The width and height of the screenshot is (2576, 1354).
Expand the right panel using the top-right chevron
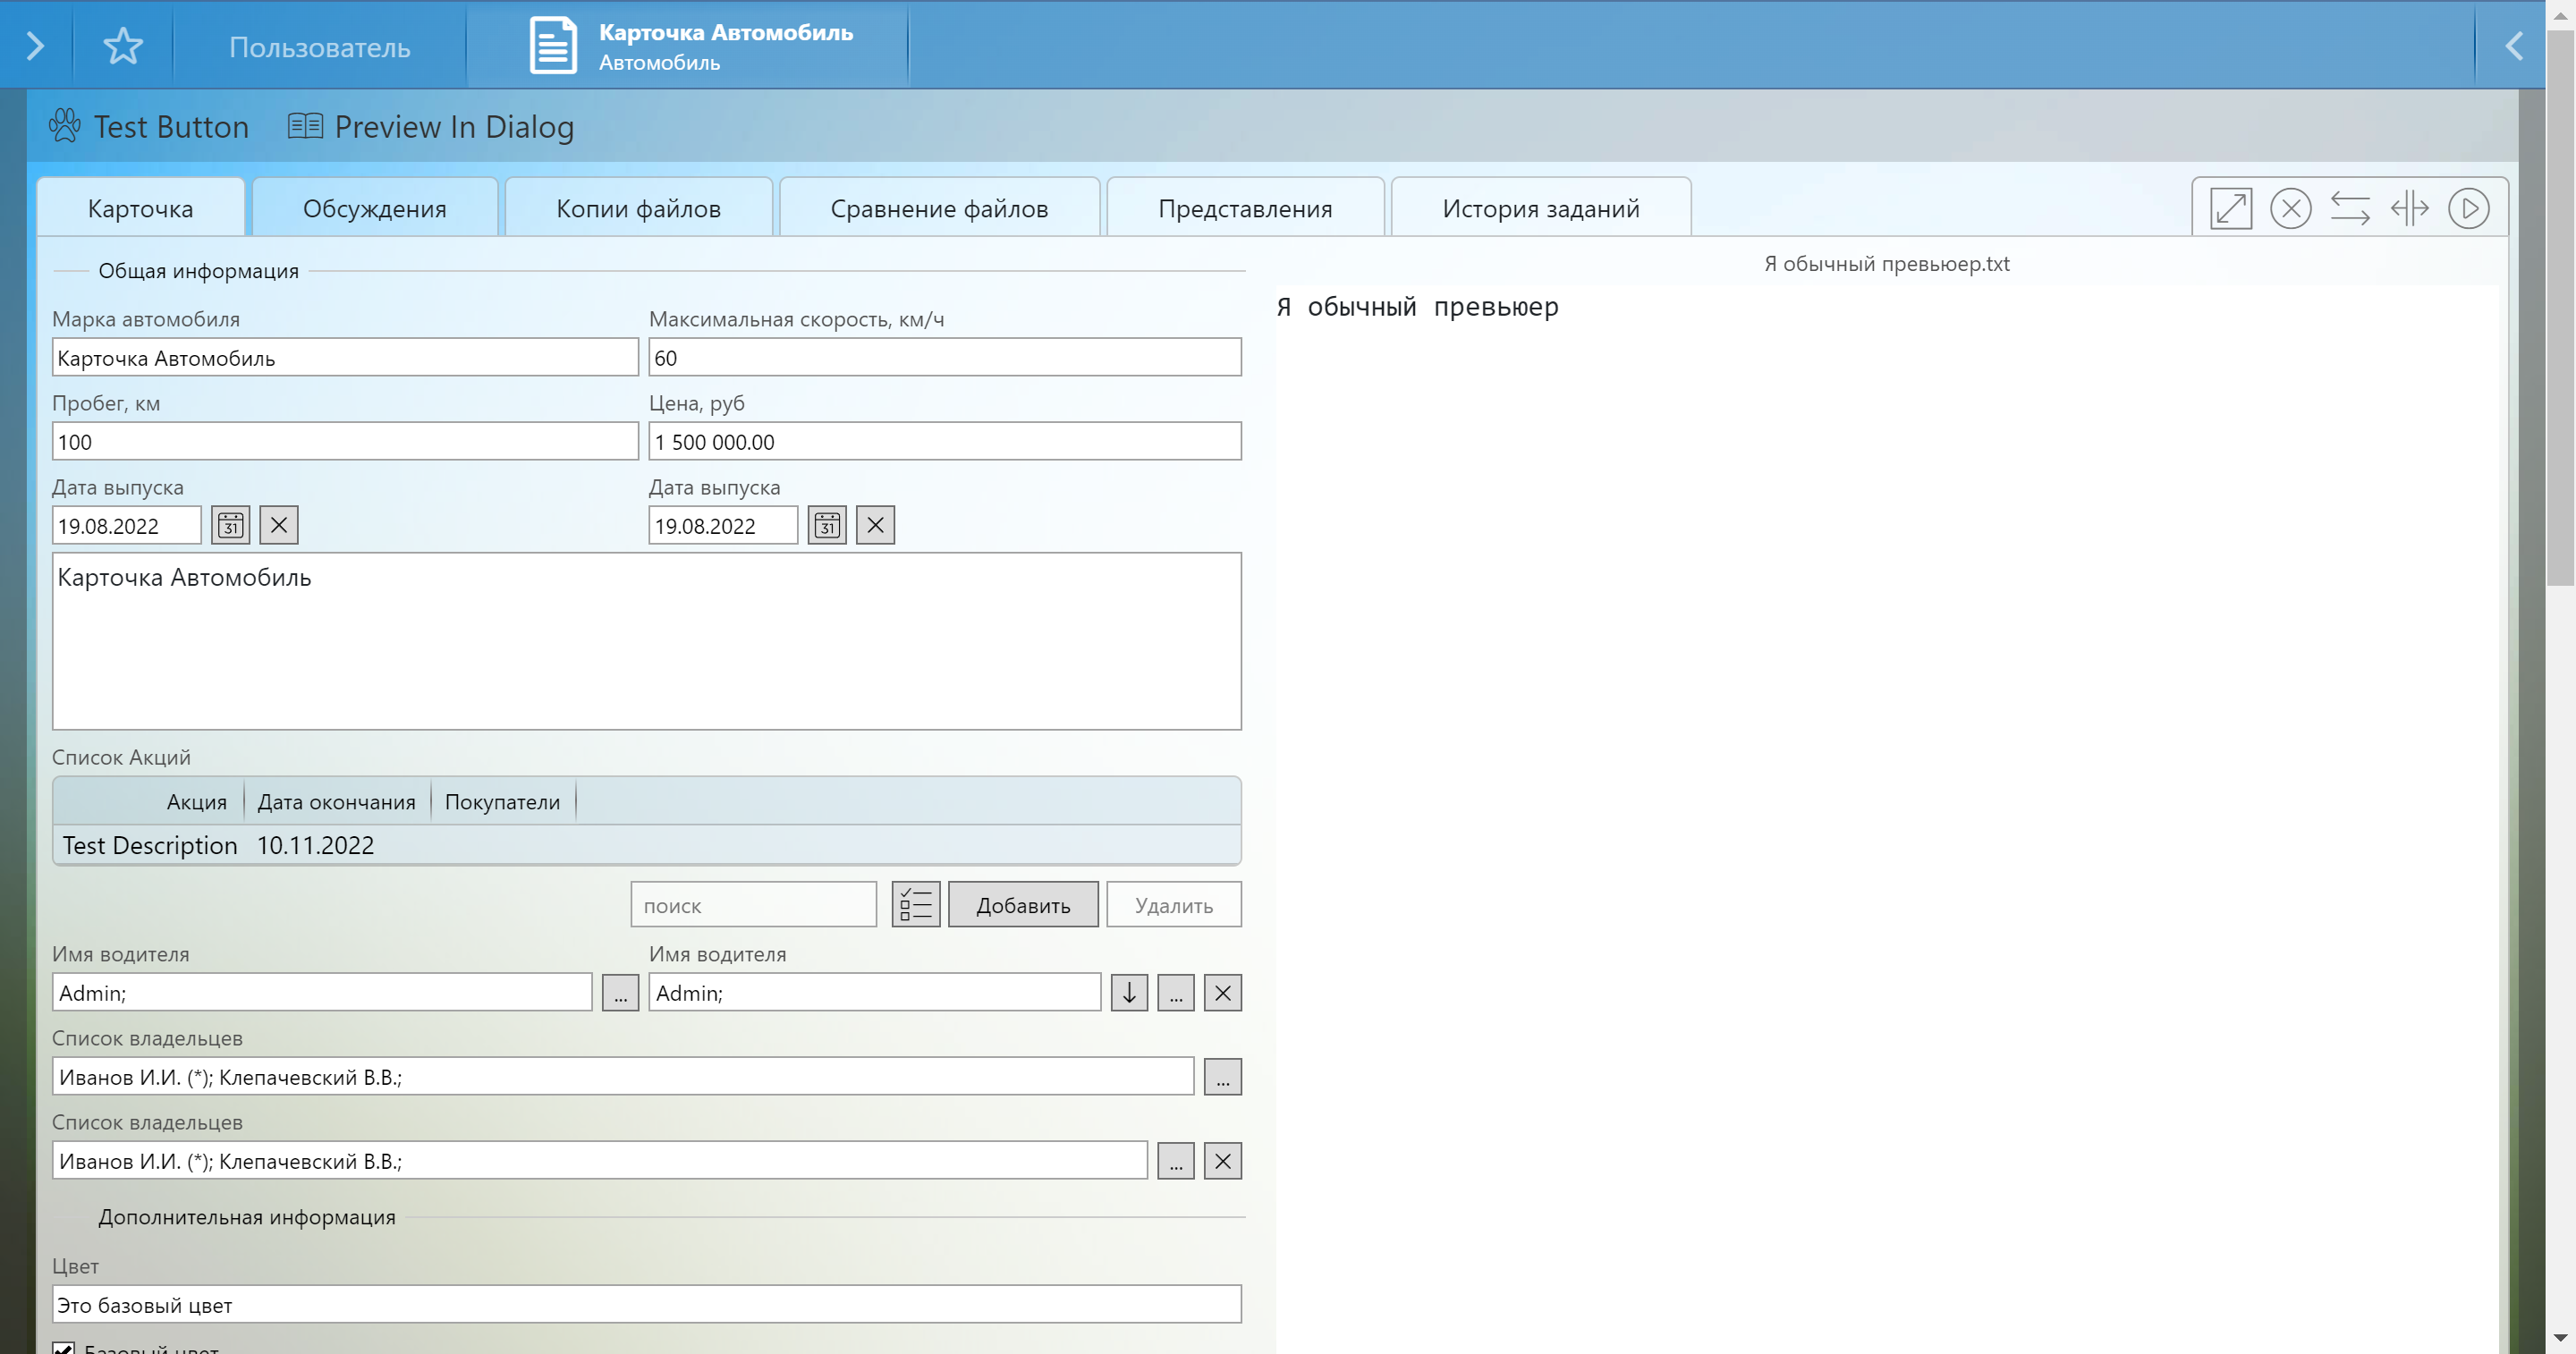(2513, 46)
